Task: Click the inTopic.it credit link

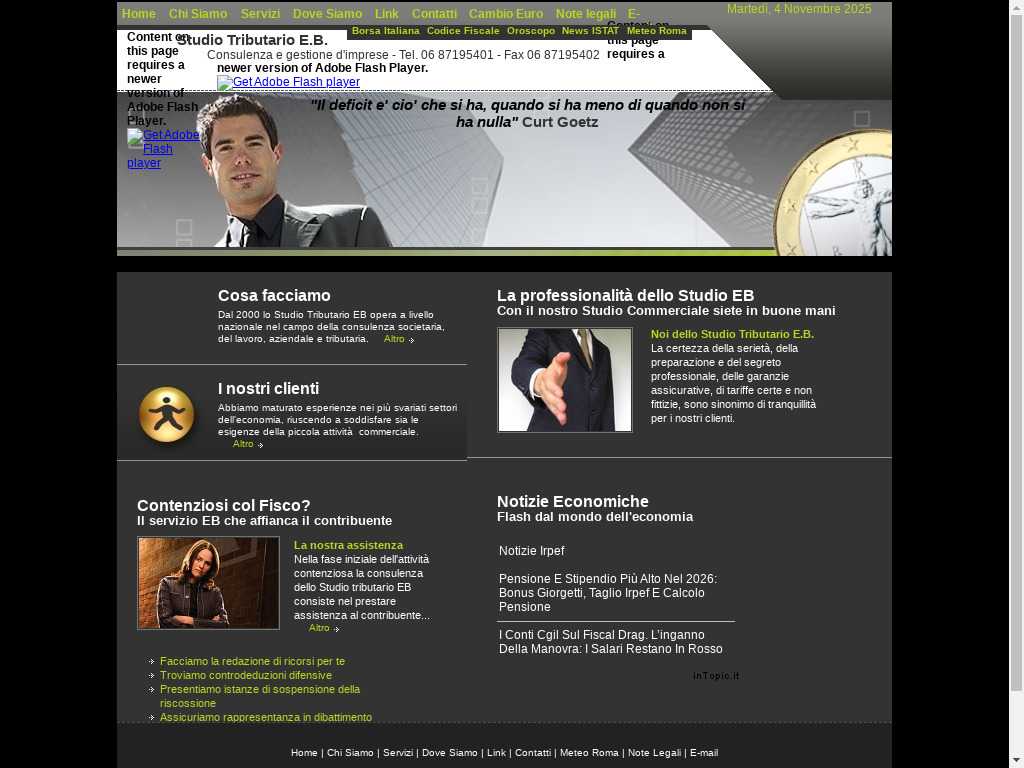Action: click(716, 676)
